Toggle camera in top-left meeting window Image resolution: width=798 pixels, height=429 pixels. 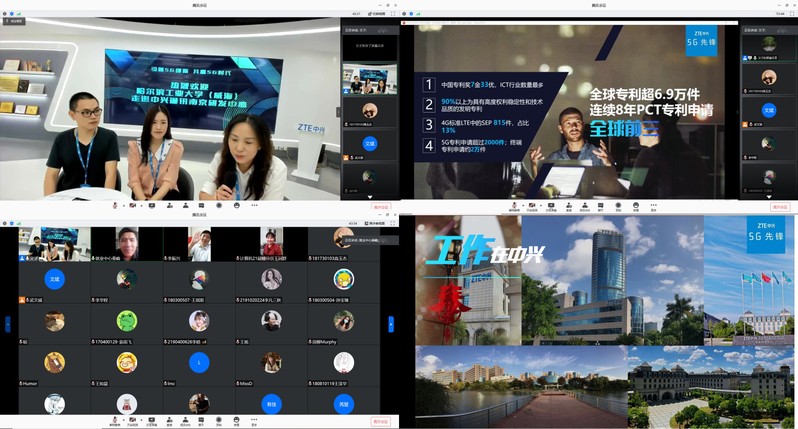[x=133, y=205]
